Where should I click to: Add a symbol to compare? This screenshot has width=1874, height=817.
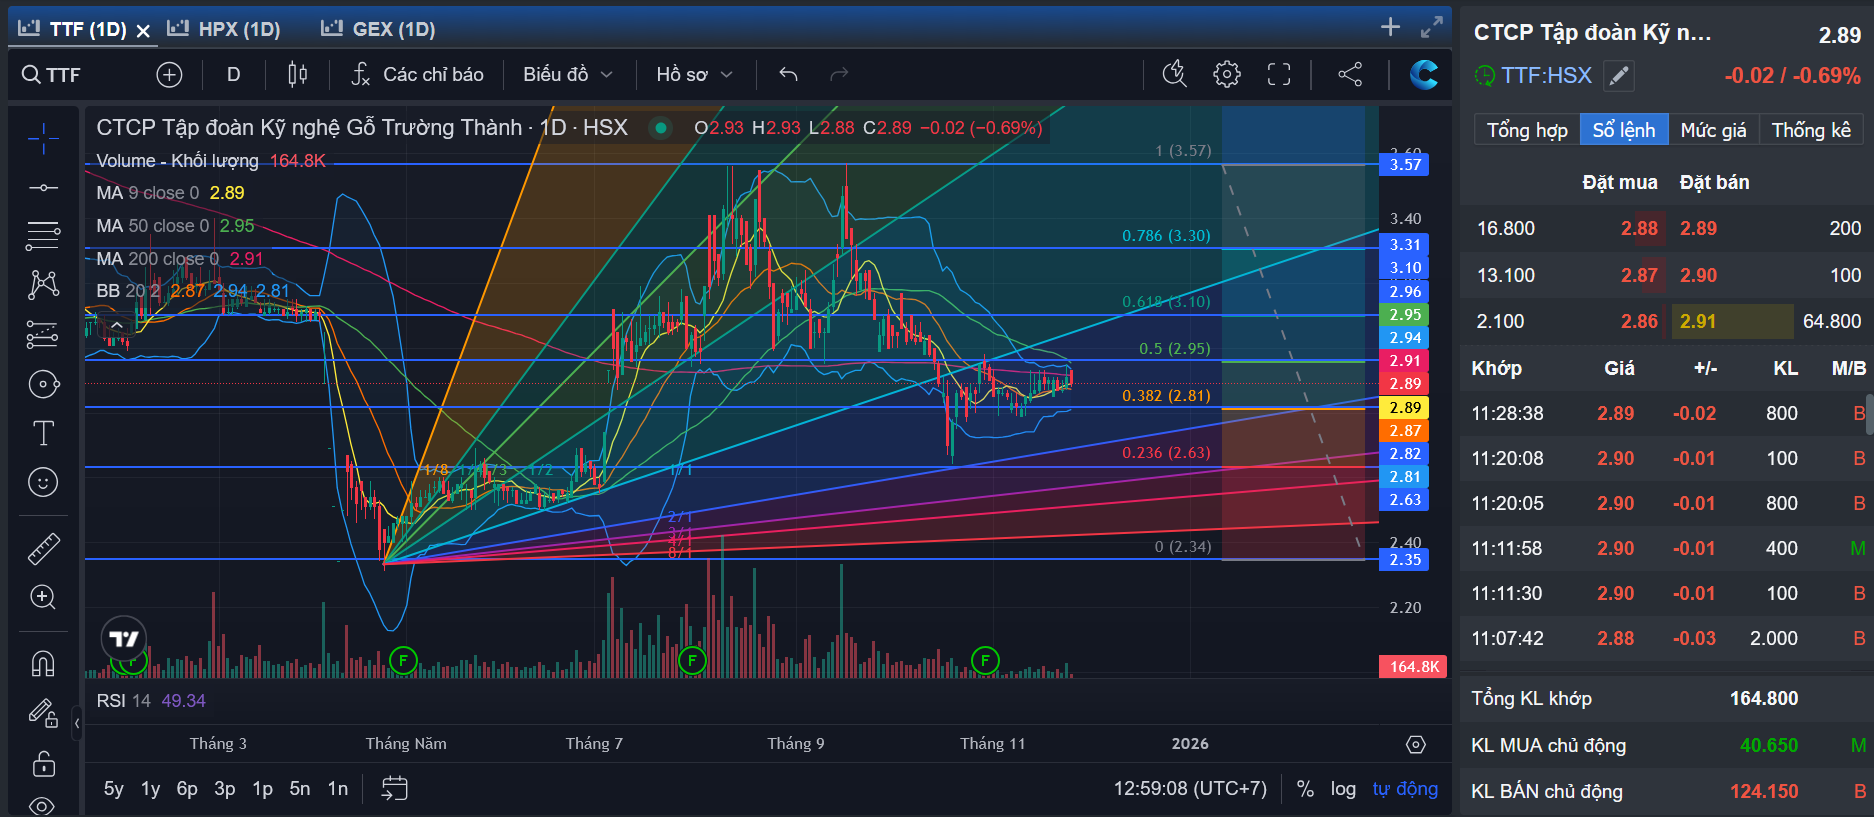(169, 75)
